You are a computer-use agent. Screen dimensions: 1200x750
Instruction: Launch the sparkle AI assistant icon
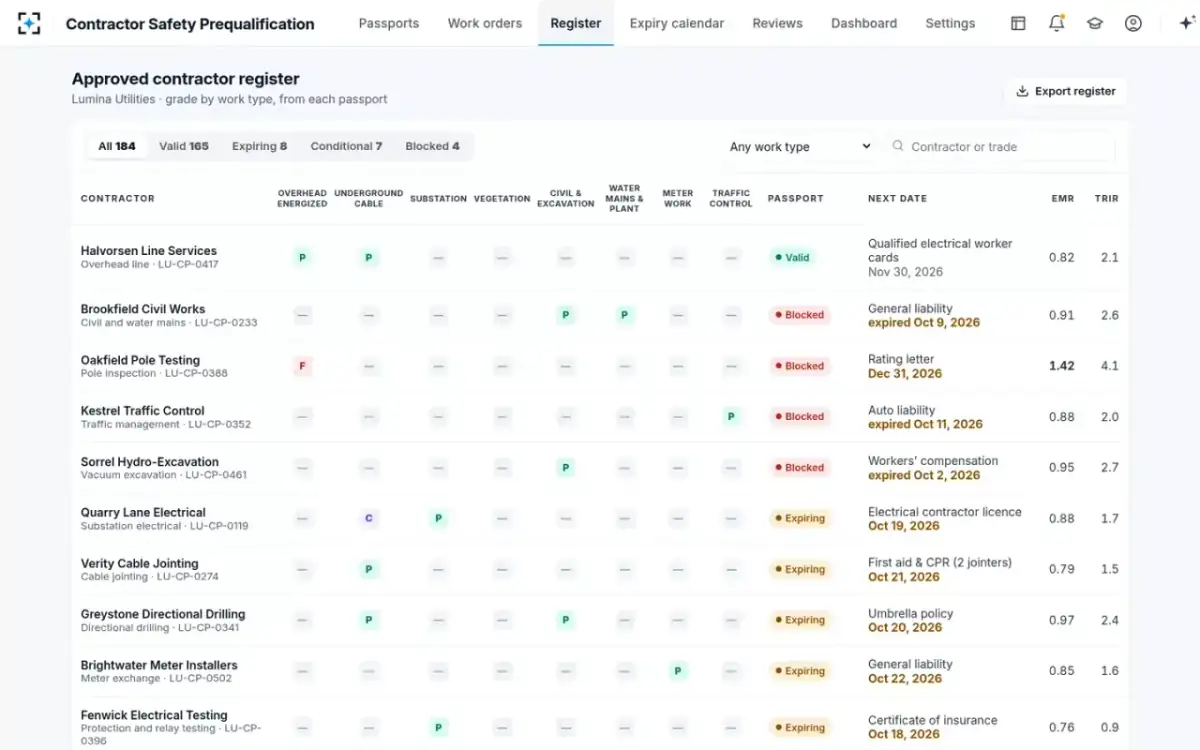[x=1187, y=23]
